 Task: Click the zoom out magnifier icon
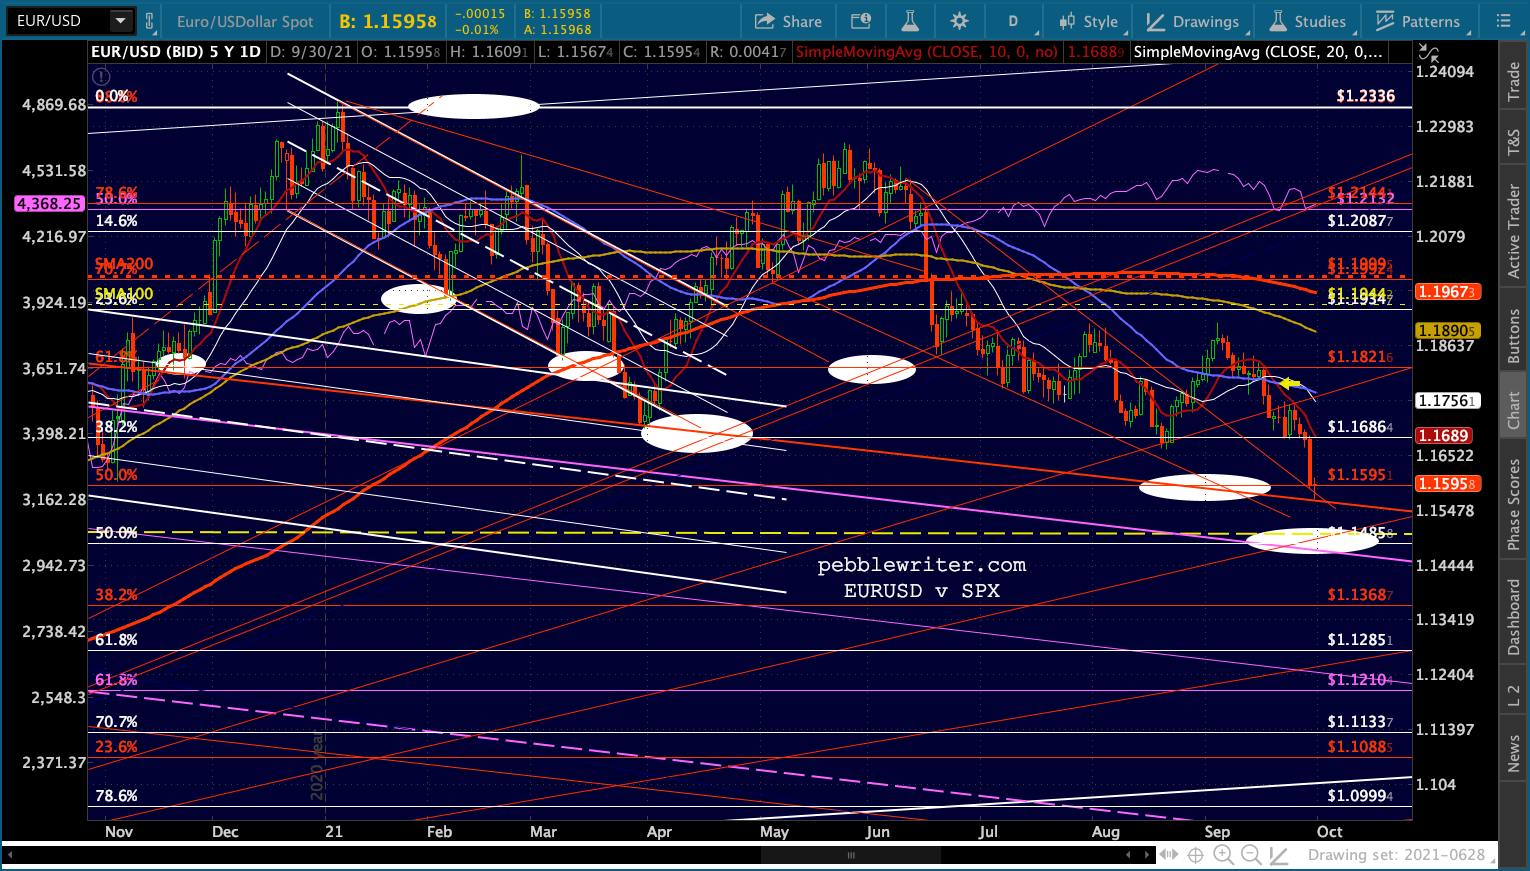[1251, 855]
